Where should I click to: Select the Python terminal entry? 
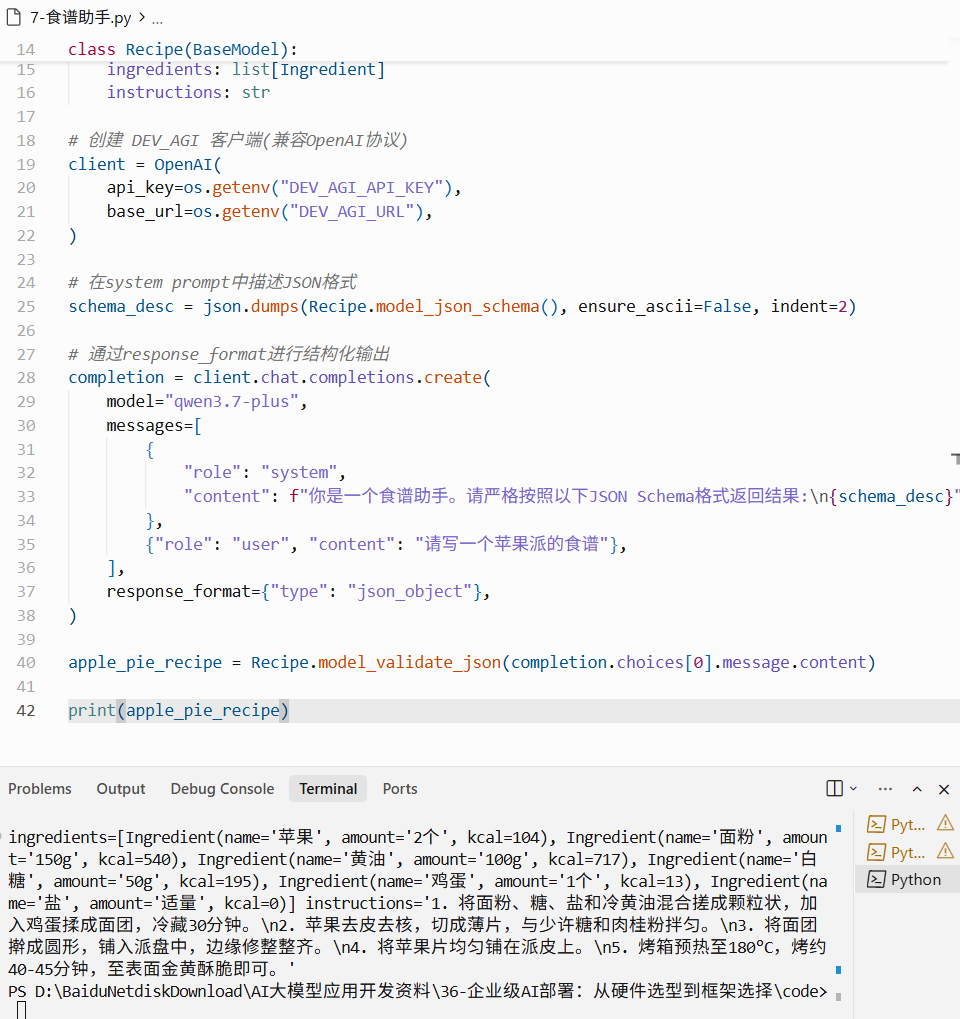point(908,879)
